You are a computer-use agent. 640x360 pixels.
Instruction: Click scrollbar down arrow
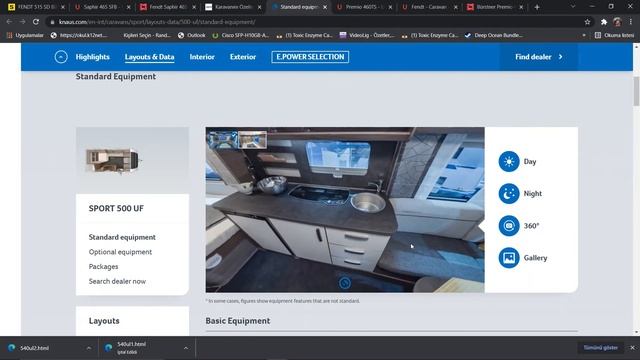coord(636,333)
